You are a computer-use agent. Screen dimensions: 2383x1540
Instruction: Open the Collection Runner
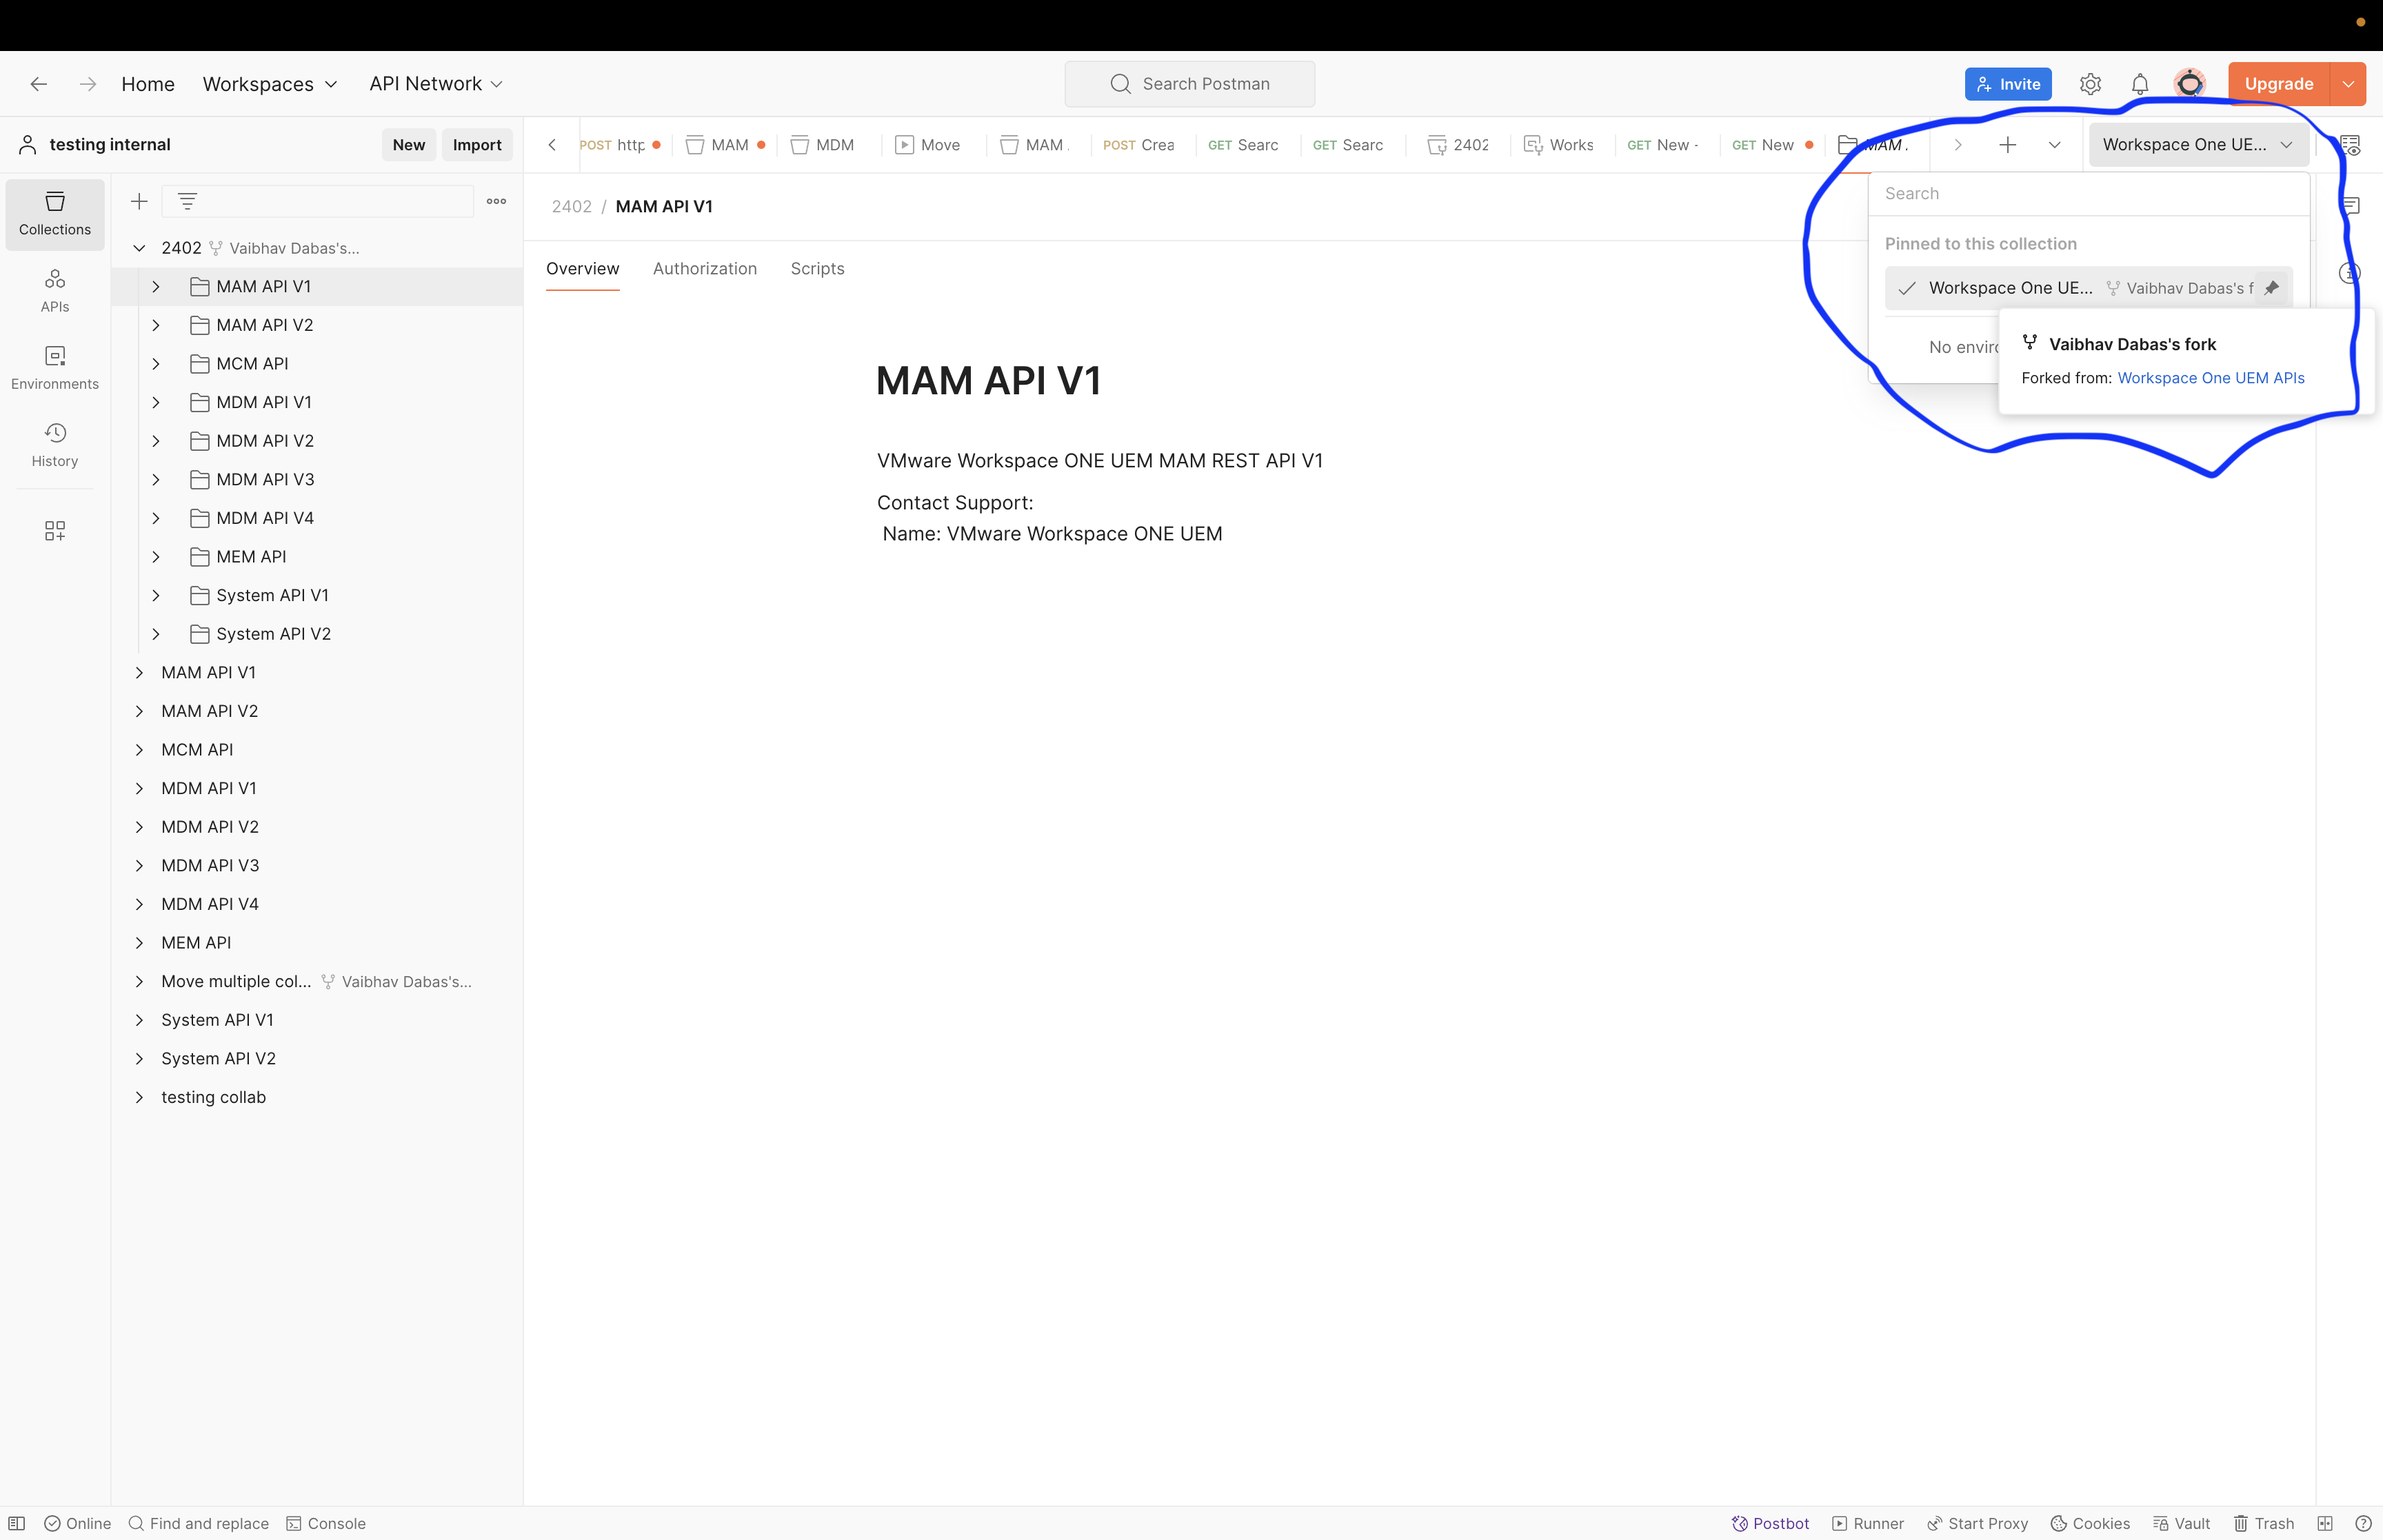tap(1869, 1523)
